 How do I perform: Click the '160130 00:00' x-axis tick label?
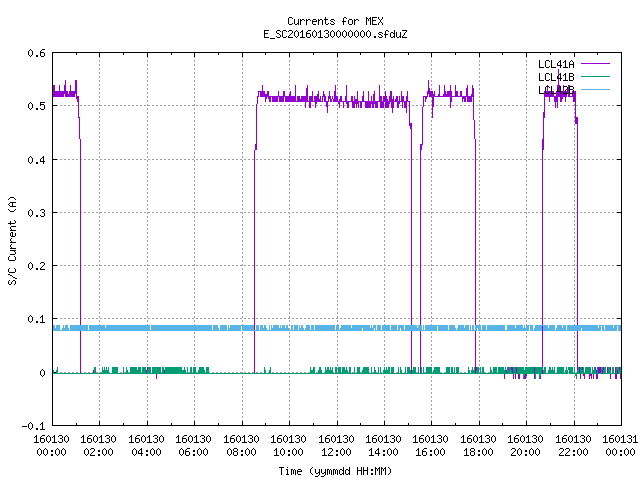51,446
